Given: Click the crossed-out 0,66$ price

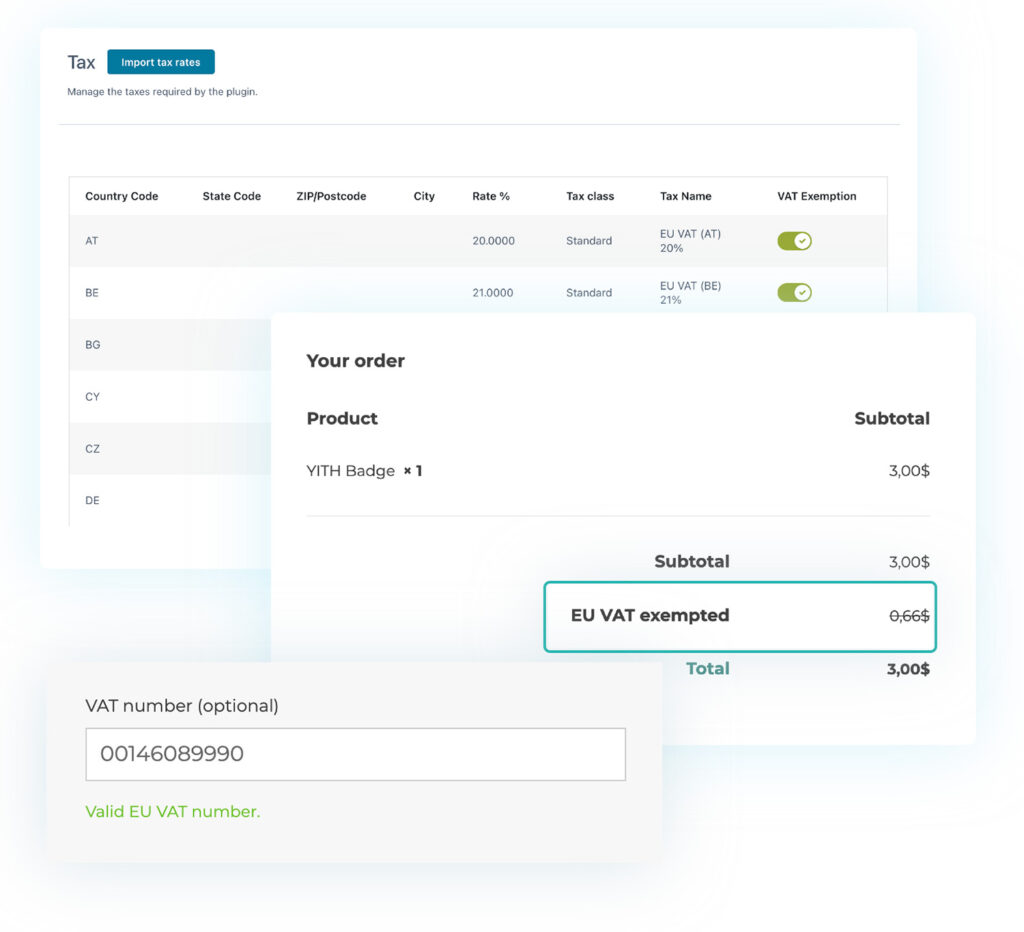Looking at the screenshot, I should (909, 616).
